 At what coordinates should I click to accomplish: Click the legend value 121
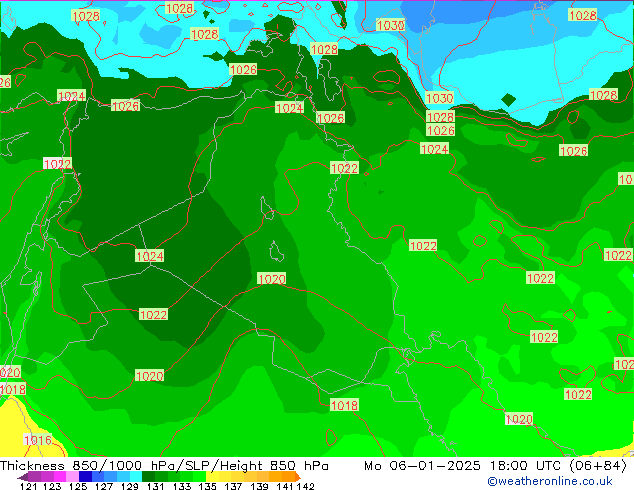pos(29,486)
